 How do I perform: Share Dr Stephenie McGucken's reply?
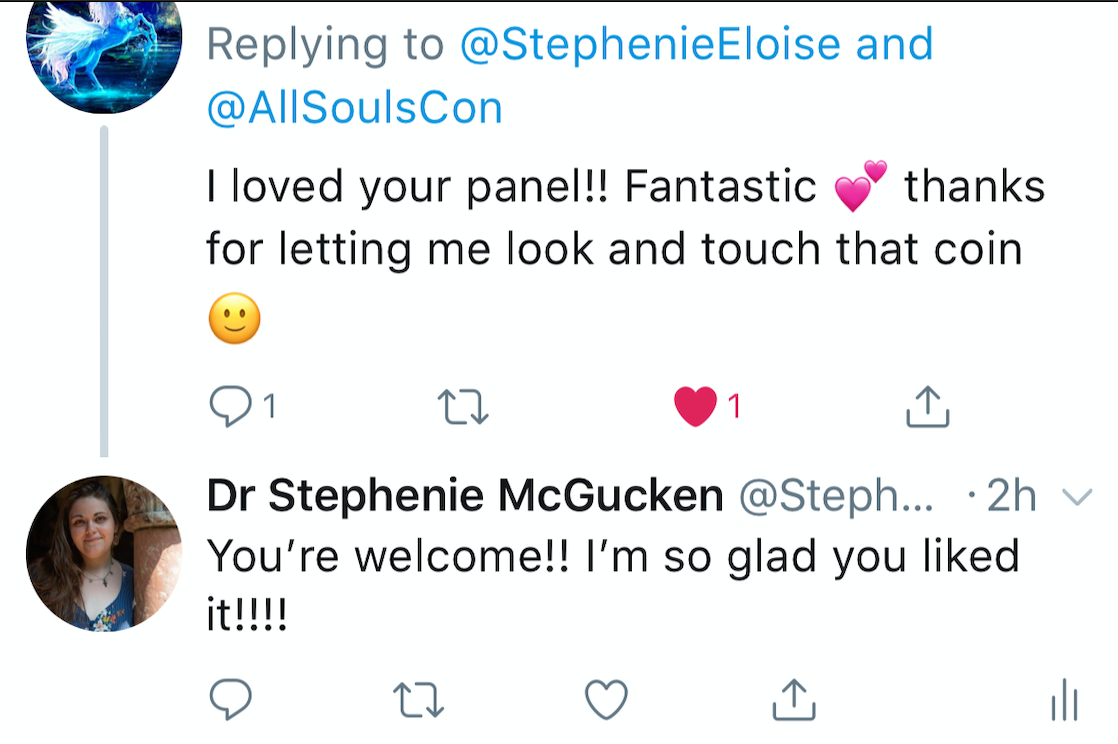click(x=794, y=699)
